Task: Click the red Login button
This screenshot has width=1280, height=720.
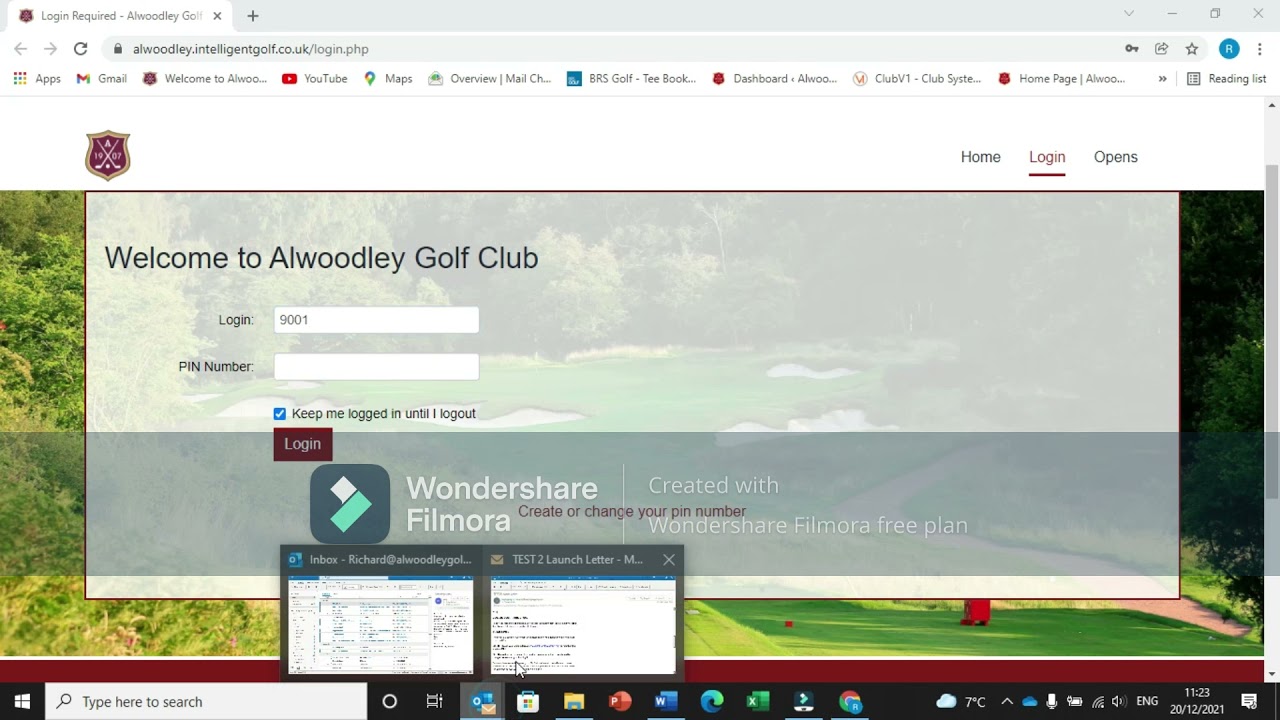Action: (x=303, y=444)
